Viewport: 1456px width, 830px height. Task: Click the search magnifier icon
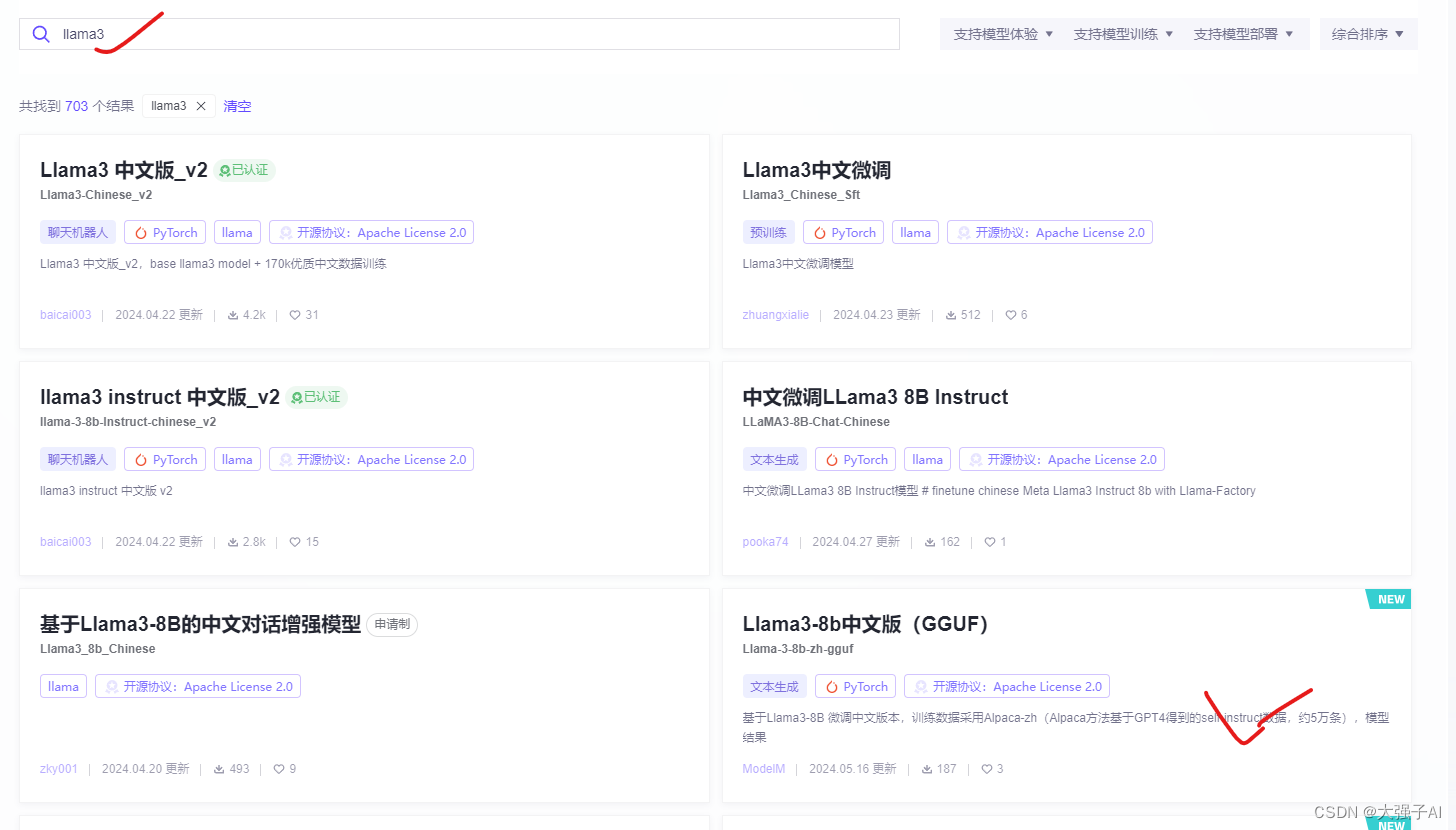pos(40,33)
